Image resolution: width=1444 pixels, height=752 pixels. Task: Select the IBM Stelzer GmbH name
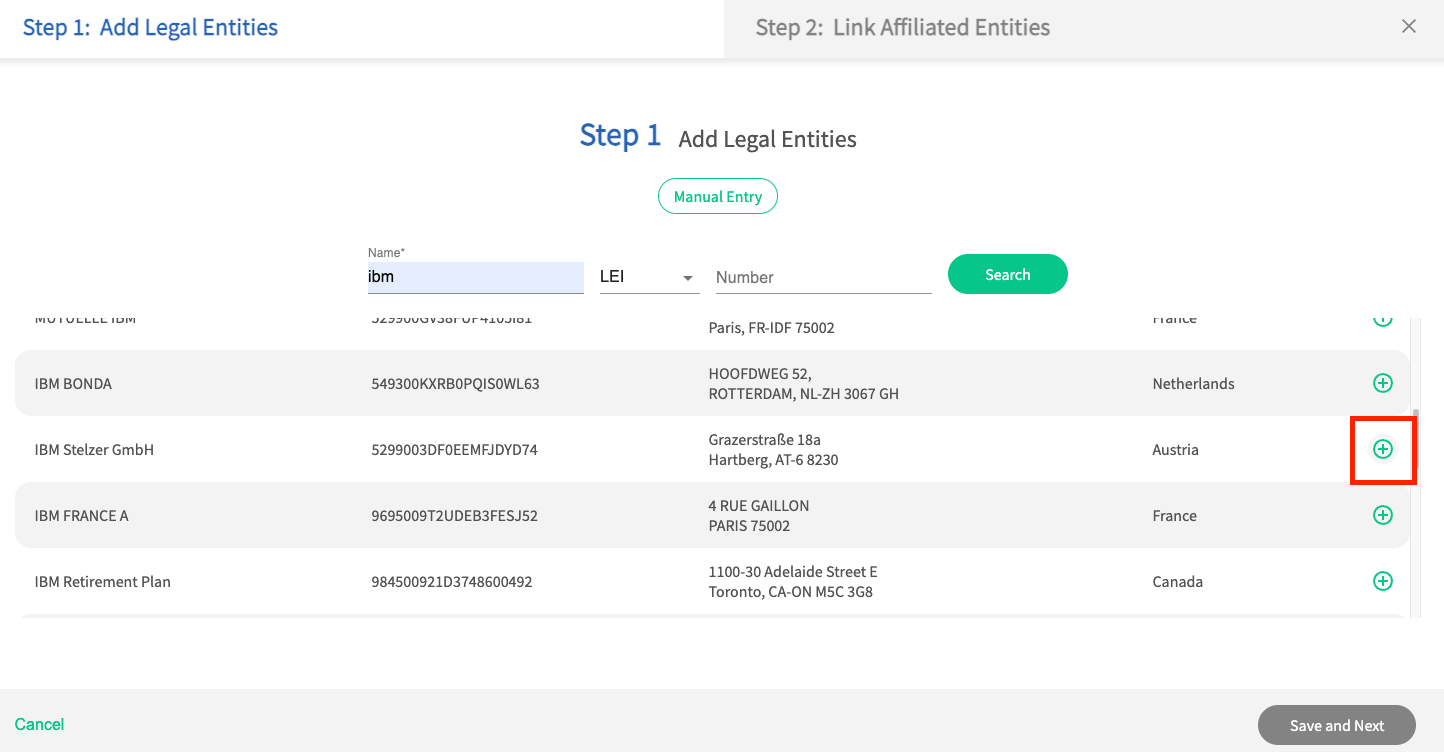(94, 450)
